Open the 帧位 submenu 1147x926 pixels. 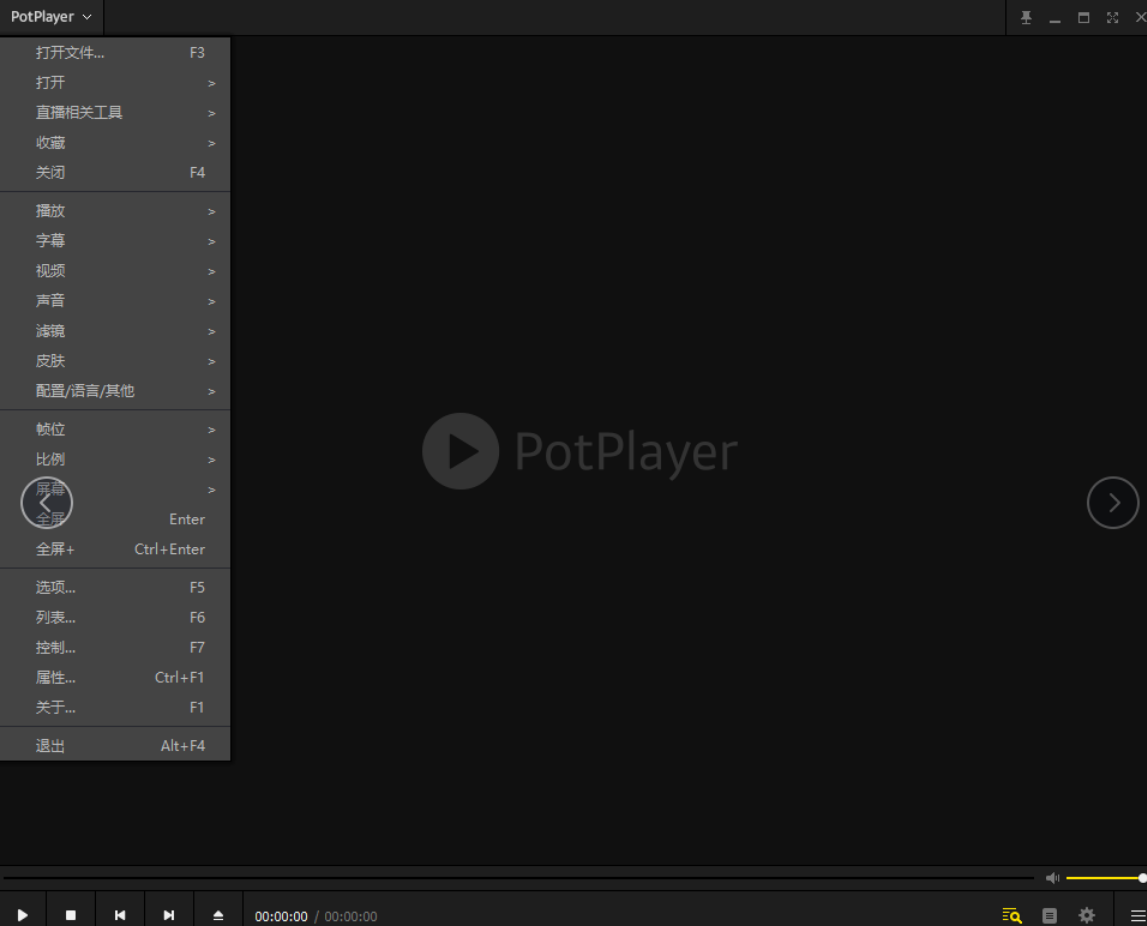[115, 429]
